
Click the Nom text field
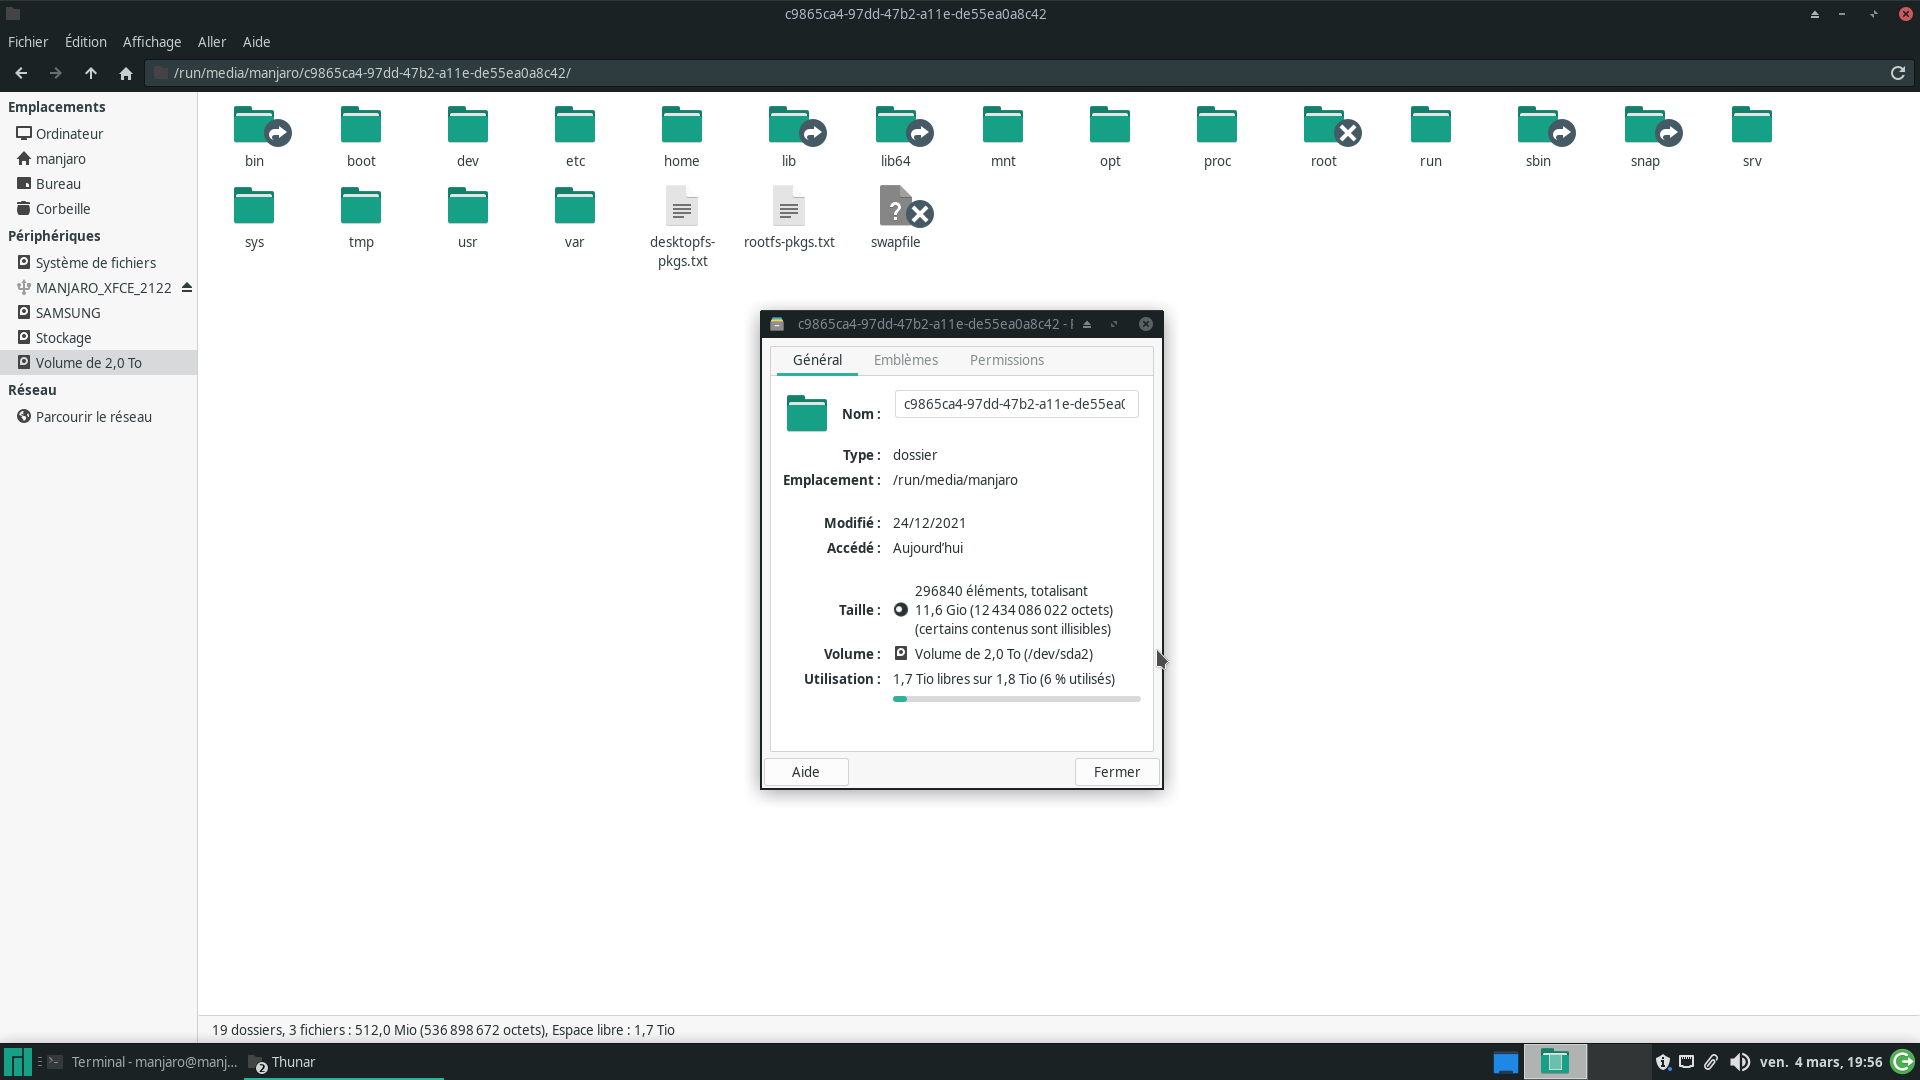pyautogui.click(x=1015, y=404)
